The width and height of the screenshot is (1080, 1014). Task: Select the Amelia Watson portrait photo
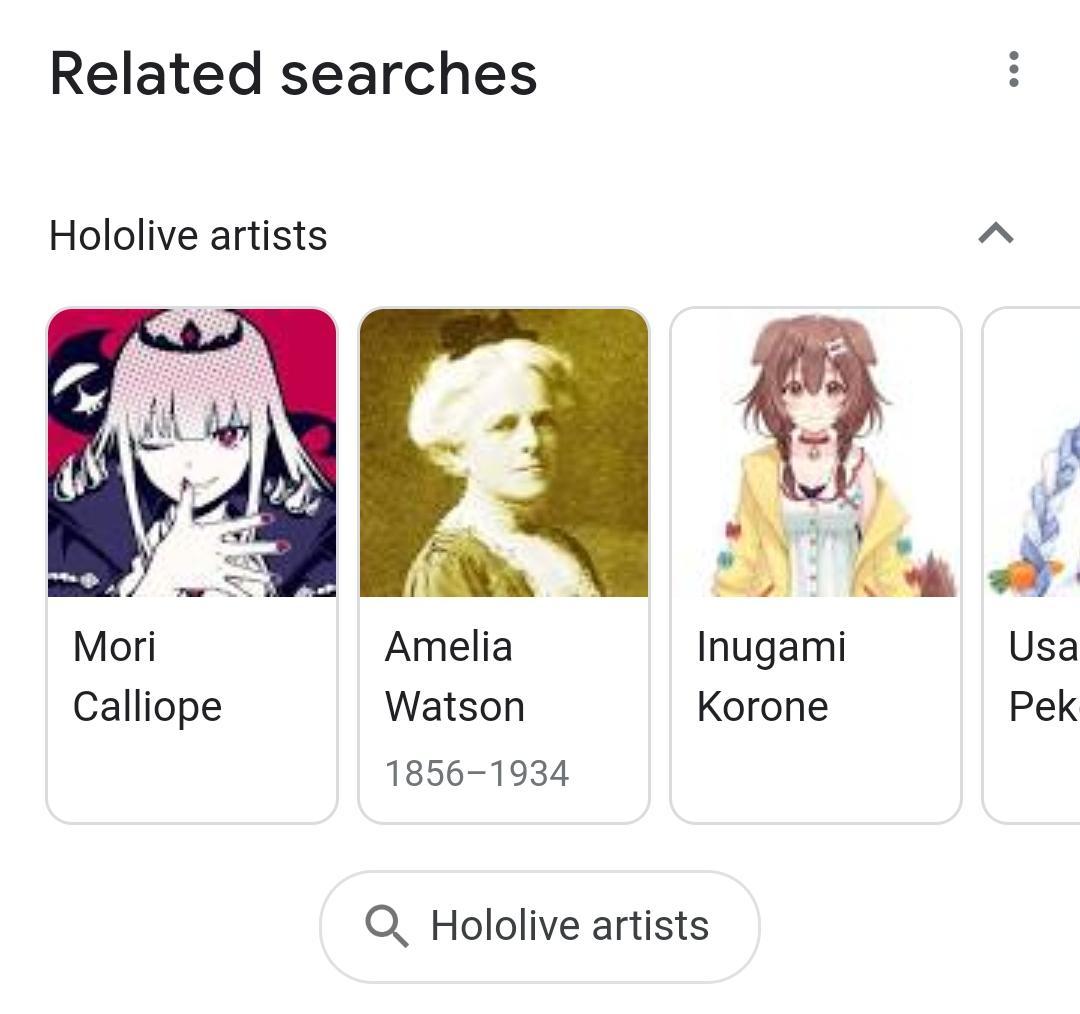tap(502, 452)
